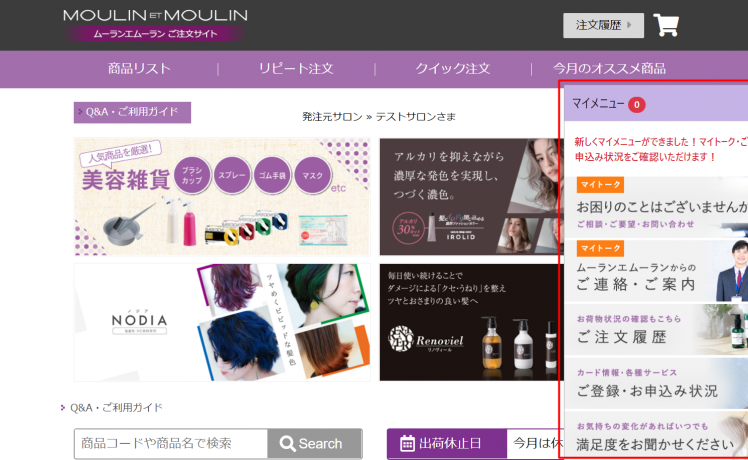Viewport: 748px width, 460px height.
Task: Open the ご注文履歴 side menu entry
Action: [655, 332]
